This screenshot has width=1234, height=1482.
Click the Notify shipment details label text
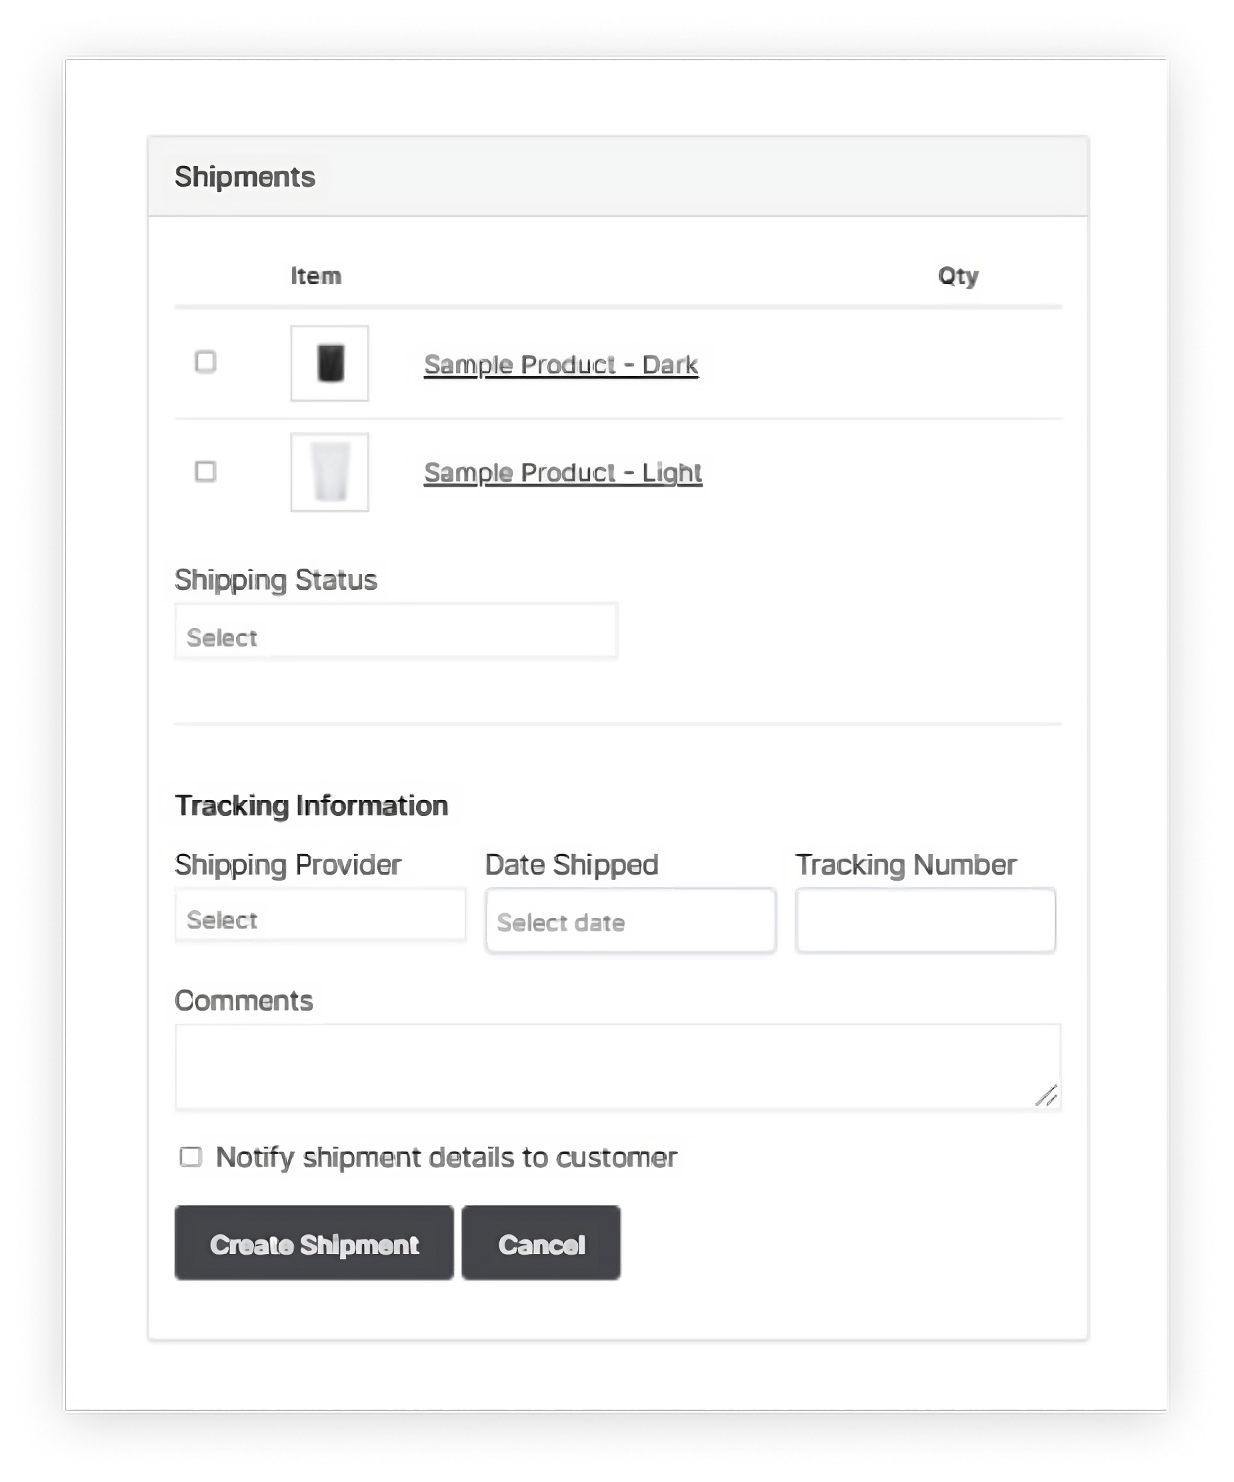446,1158
